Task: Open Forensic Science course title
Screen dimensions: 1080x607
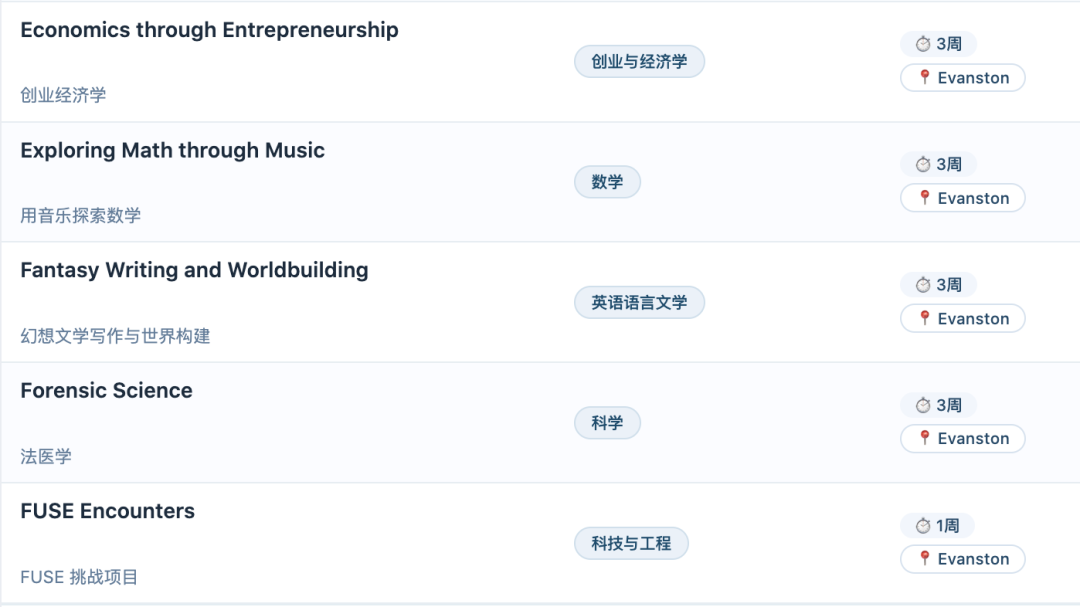Action: (x=106, y=390)
